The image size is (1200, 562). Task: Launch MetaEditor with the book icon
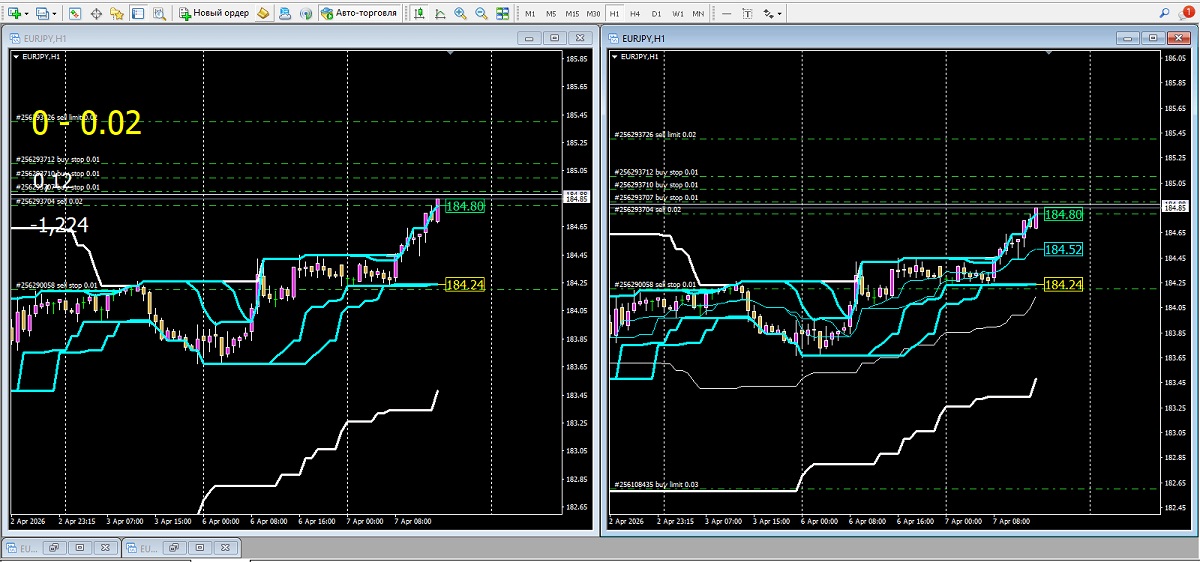tap(263, 14)
